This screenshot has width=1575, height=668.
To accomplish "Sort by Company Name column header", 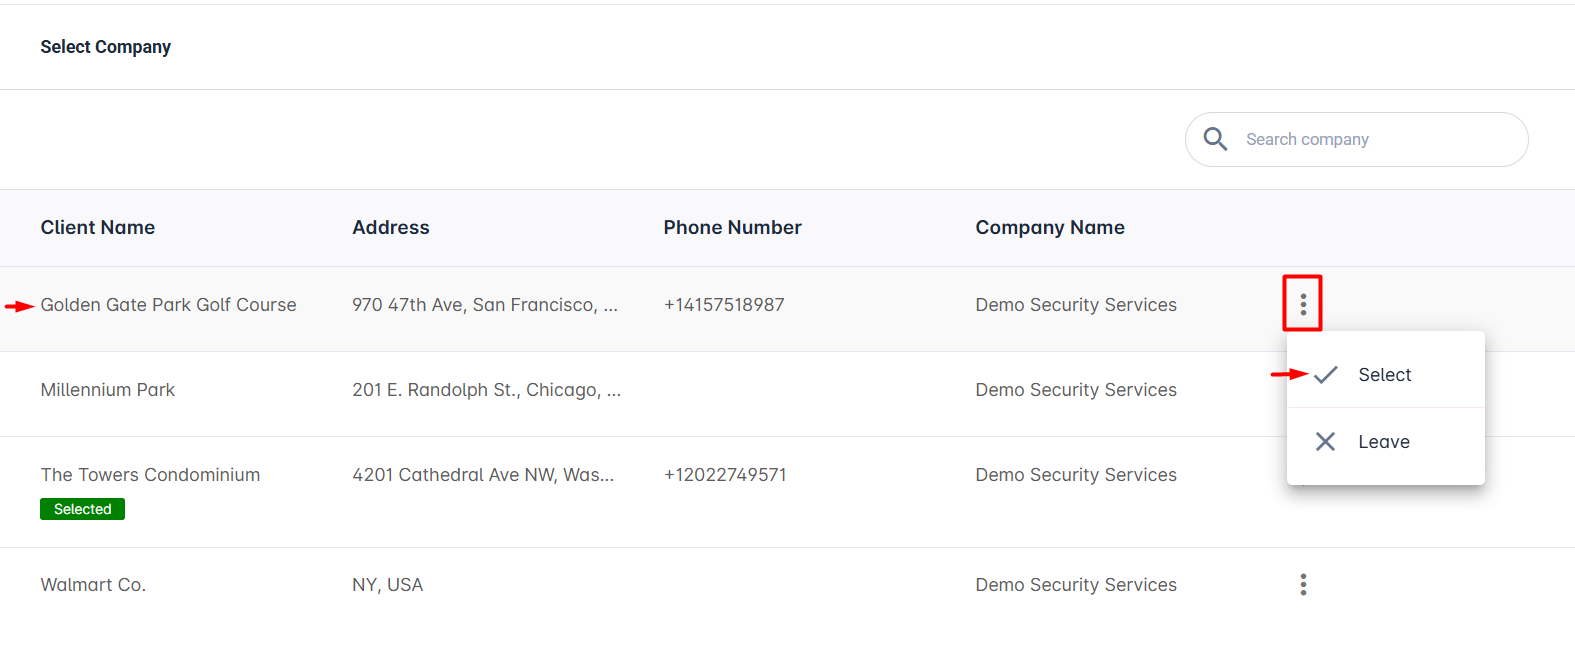I will [1050, 228].
